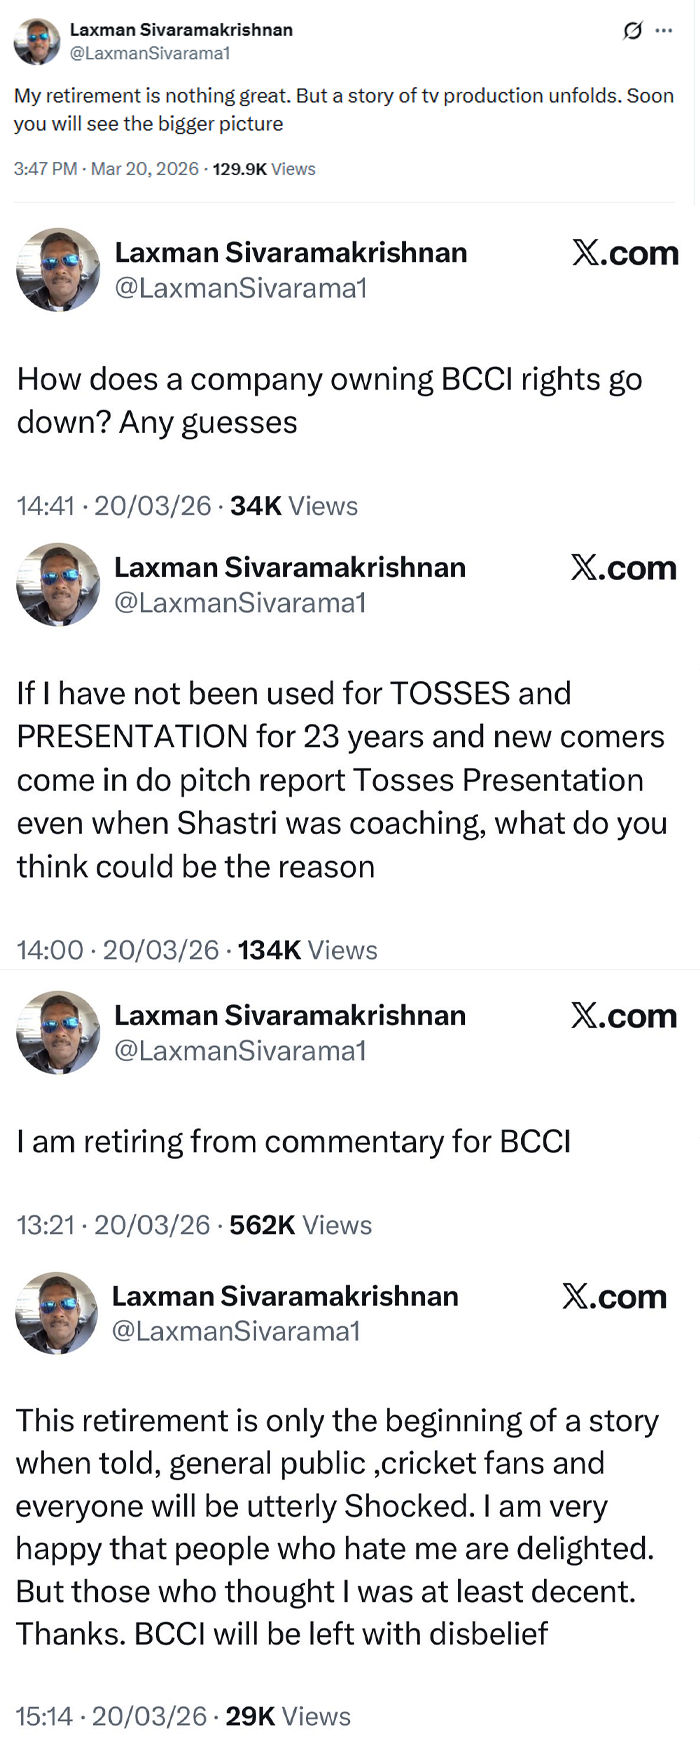This screenshot has height=1744, width=700.
Task: Click the display name above "I am retiring" tweet
Action: pos(290,1015)
